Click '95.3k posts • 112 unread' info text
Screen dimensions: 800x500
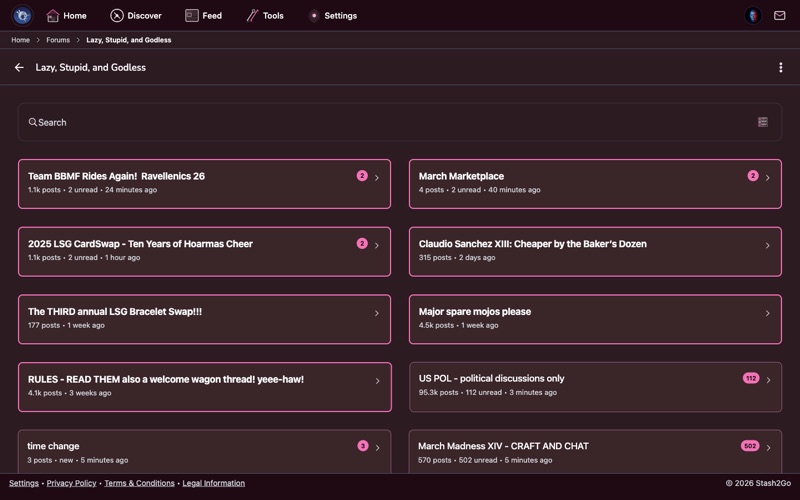(x=460, y=392)
